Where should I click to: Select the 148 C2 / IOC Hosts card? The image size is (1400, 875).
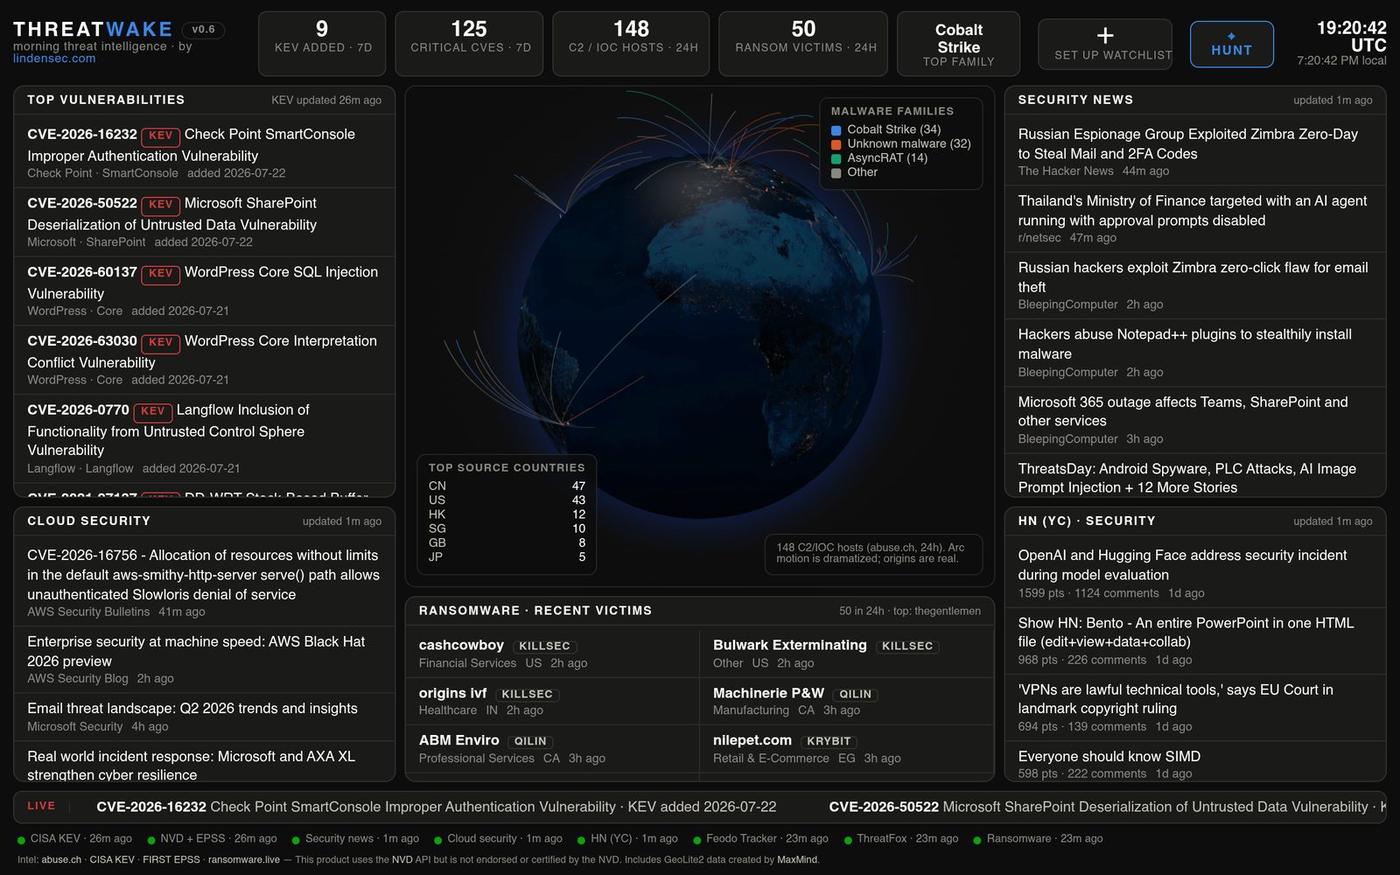pyautogui.click(x=631, y=44)
